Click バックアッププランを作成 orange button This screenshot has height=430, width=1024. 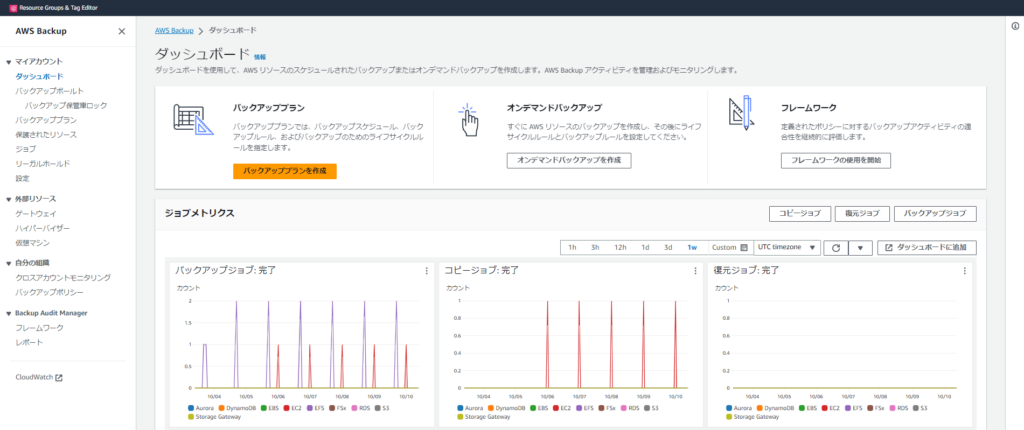[285, 171]
